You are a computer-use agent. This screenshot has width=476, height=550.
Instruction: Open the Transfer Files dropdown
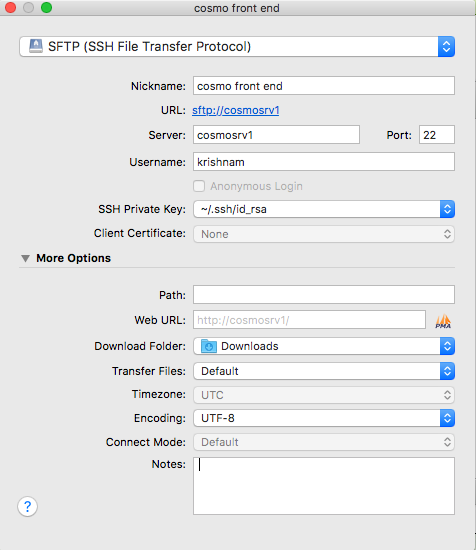pyautogui.click(x=324, y=371)
